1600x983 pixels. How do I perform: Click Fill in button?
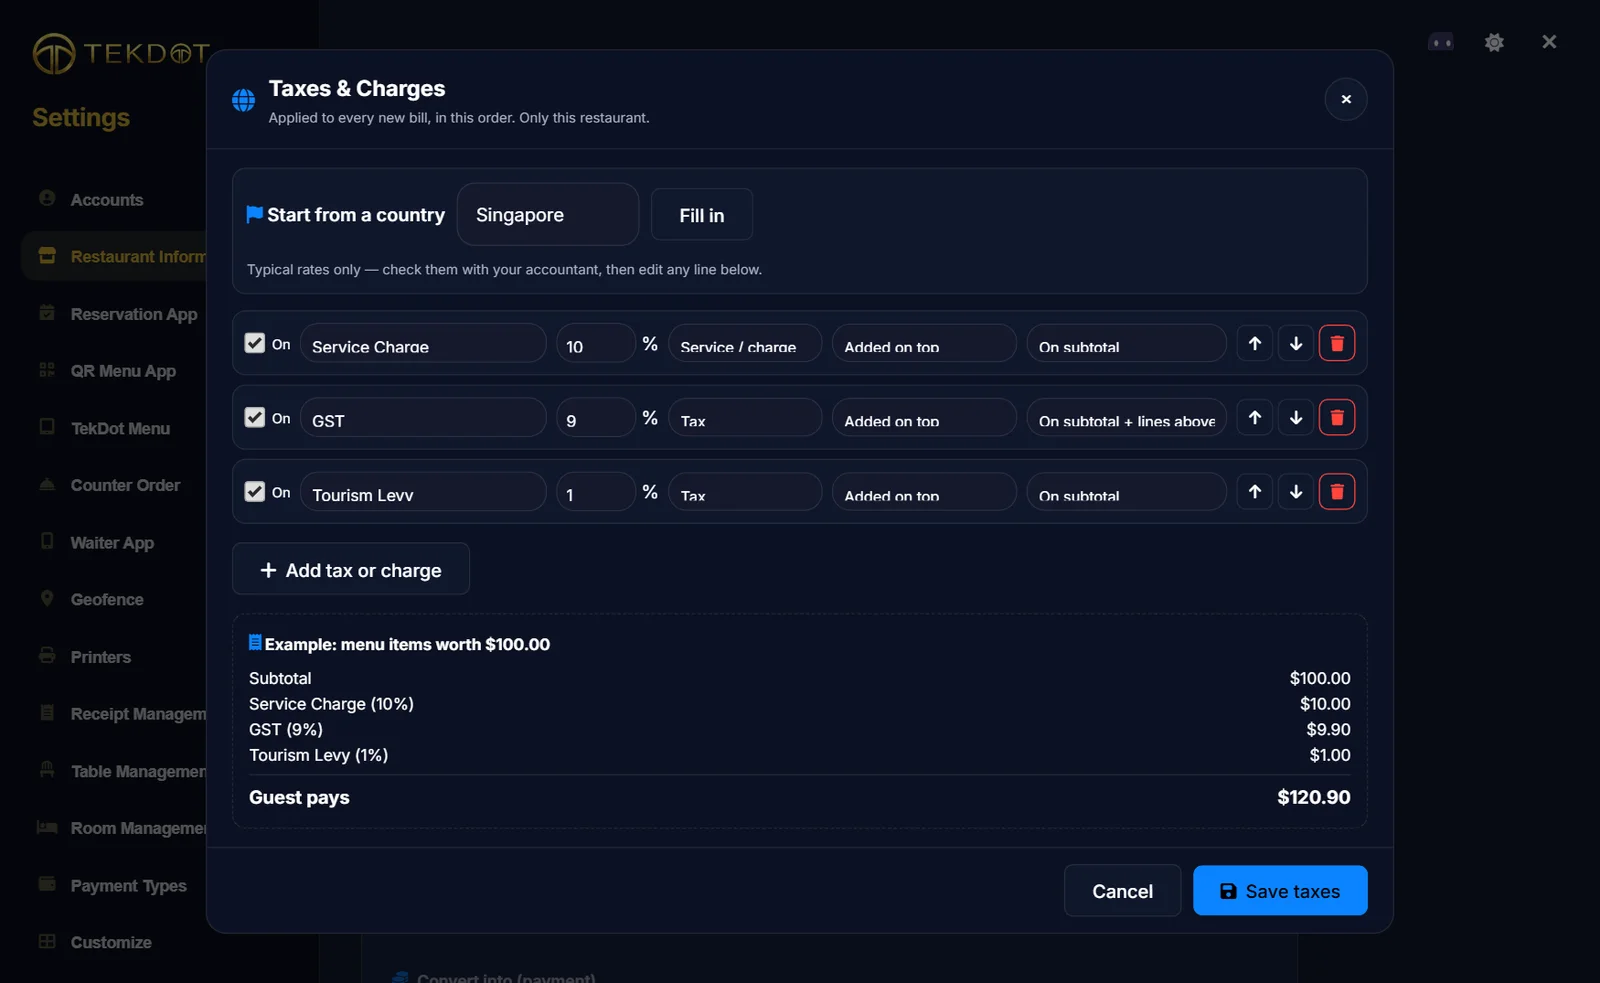(x=701, y=214)
